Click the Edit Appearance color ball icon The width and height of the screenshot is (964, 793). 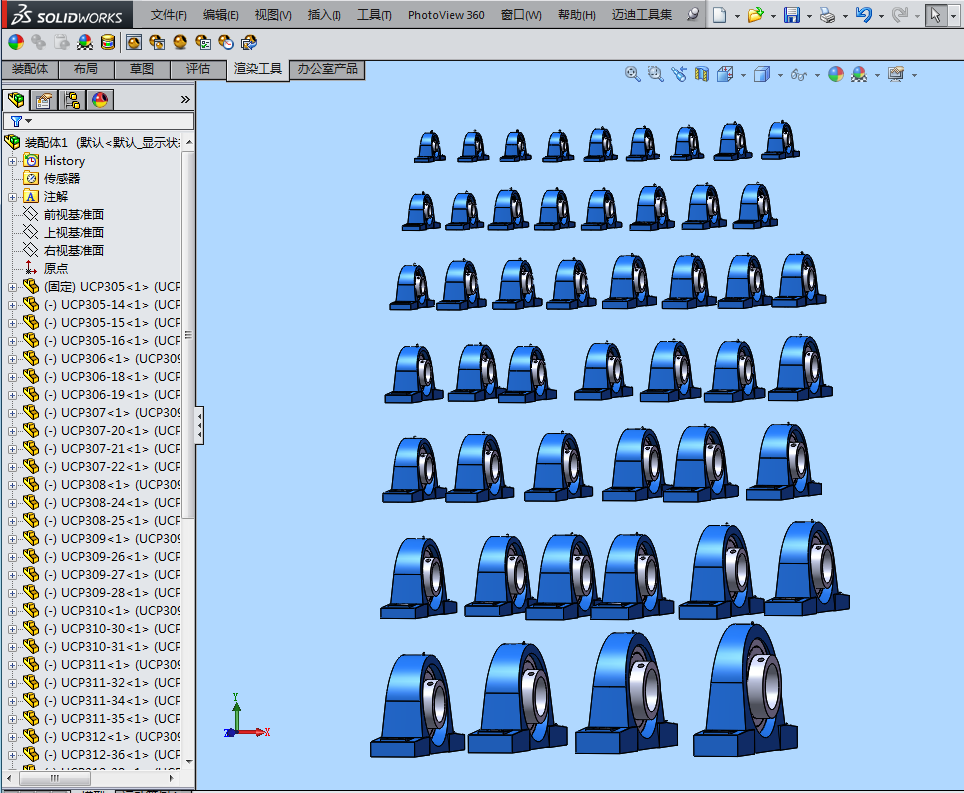tap(16, 42)
